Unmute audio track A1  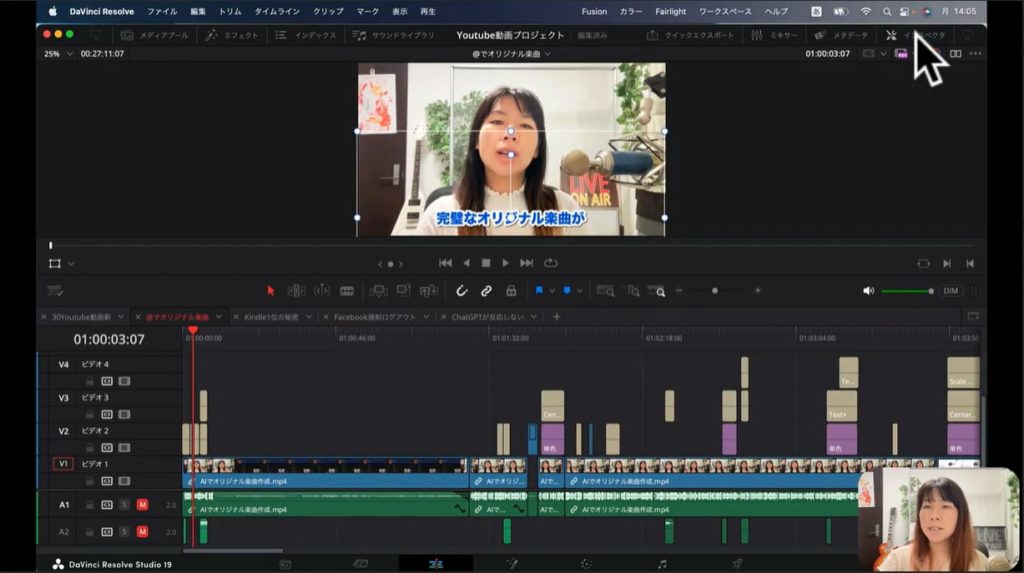pos(142,505)
